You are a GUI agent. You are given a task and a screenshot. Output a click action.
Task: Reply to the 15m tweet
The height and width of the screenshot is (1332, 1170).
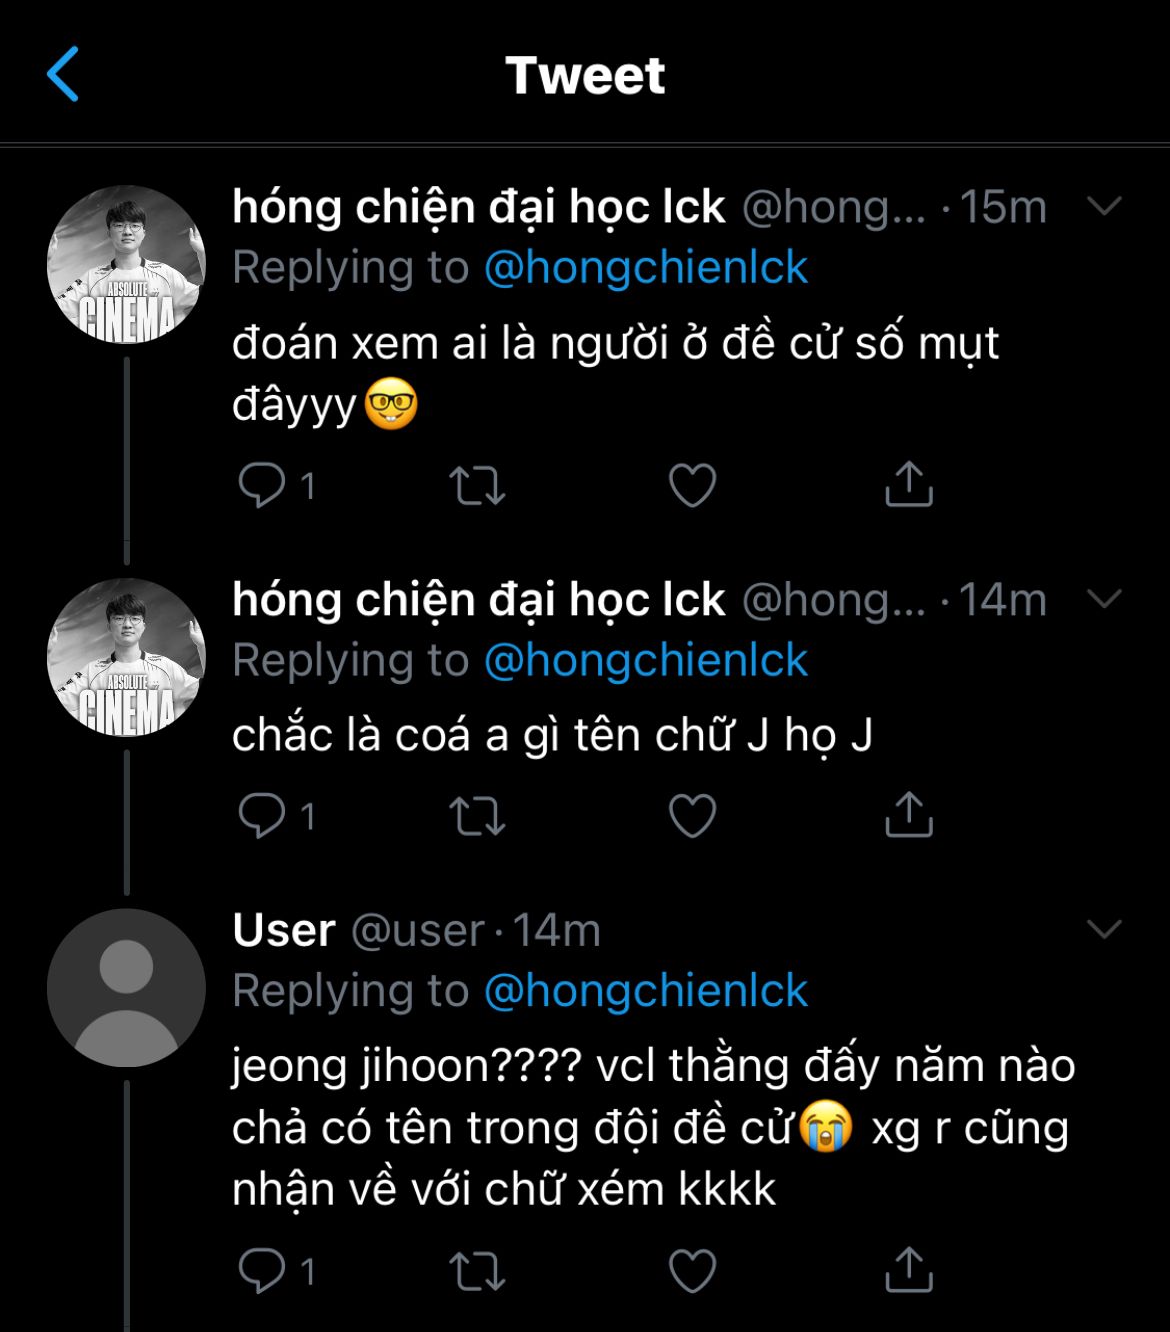(x=262, y=486)
